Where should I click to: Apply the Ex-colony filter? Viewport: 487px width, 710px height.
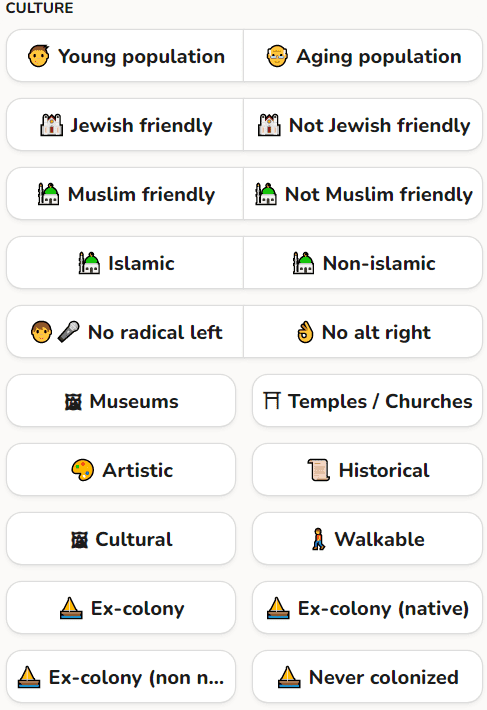point(121,608)
